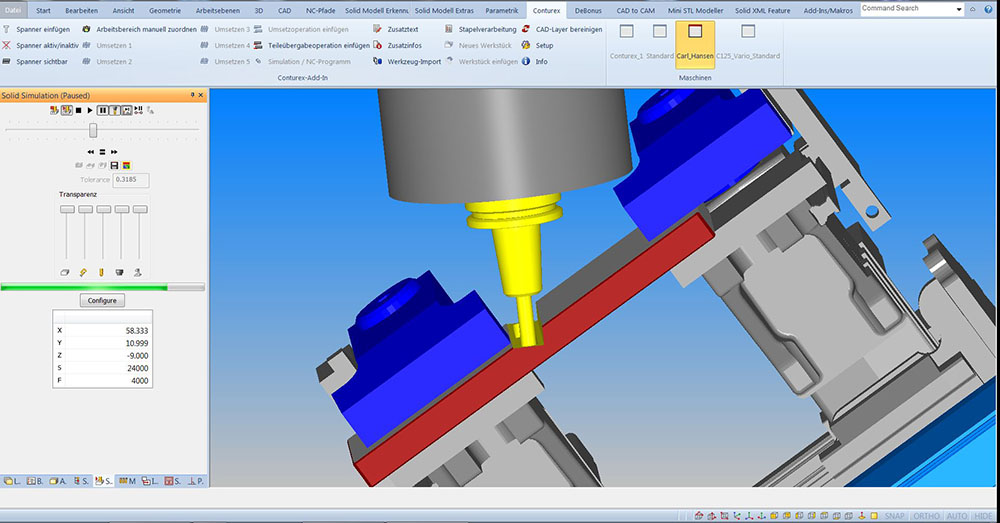Click the simulation speed slider handle
The image size is (1000, 523).
93,130
